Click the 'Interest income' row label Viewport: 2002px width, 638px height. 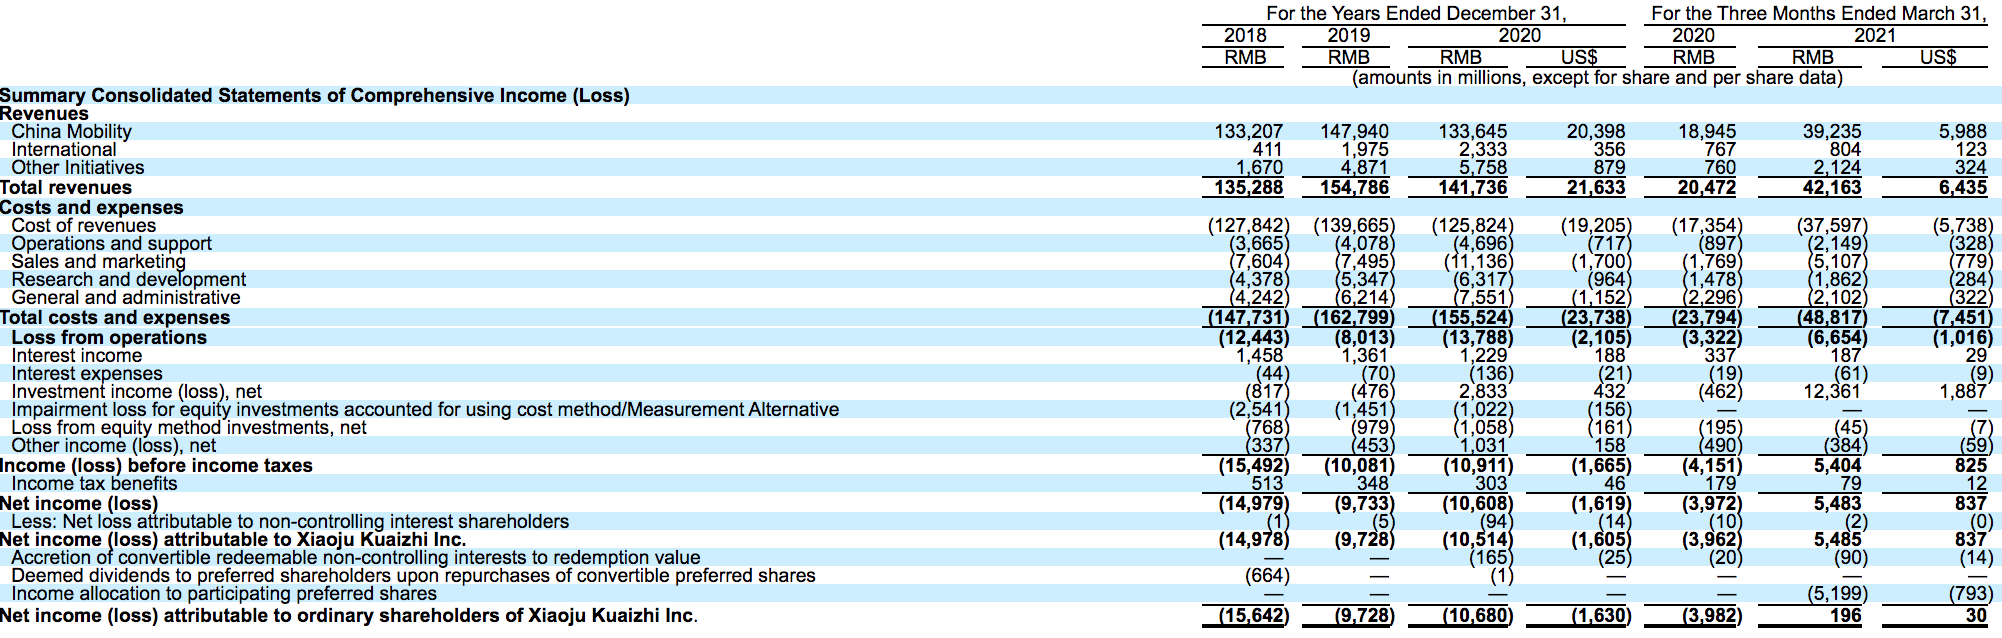(x=77, y=355)
